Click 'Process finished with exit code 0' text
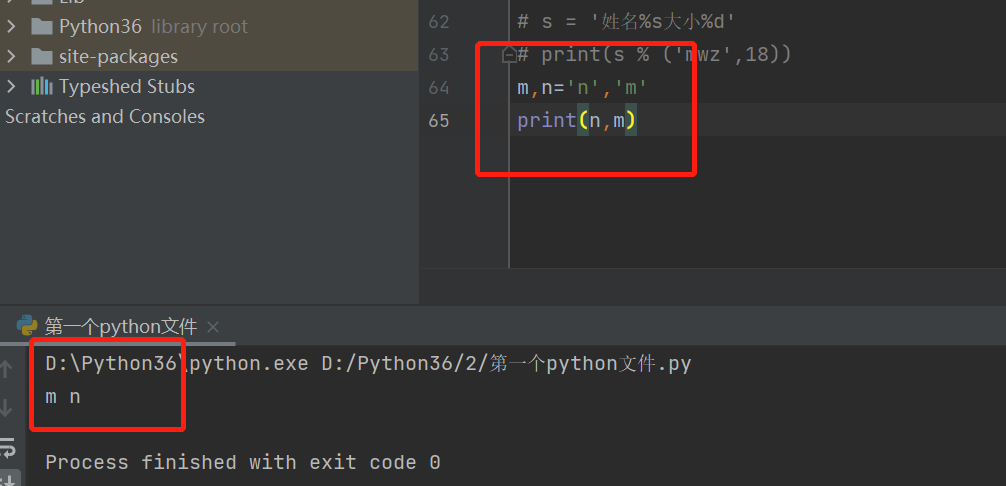Image resolution: width=1006 pixels, height=486 pixels. 243,462
